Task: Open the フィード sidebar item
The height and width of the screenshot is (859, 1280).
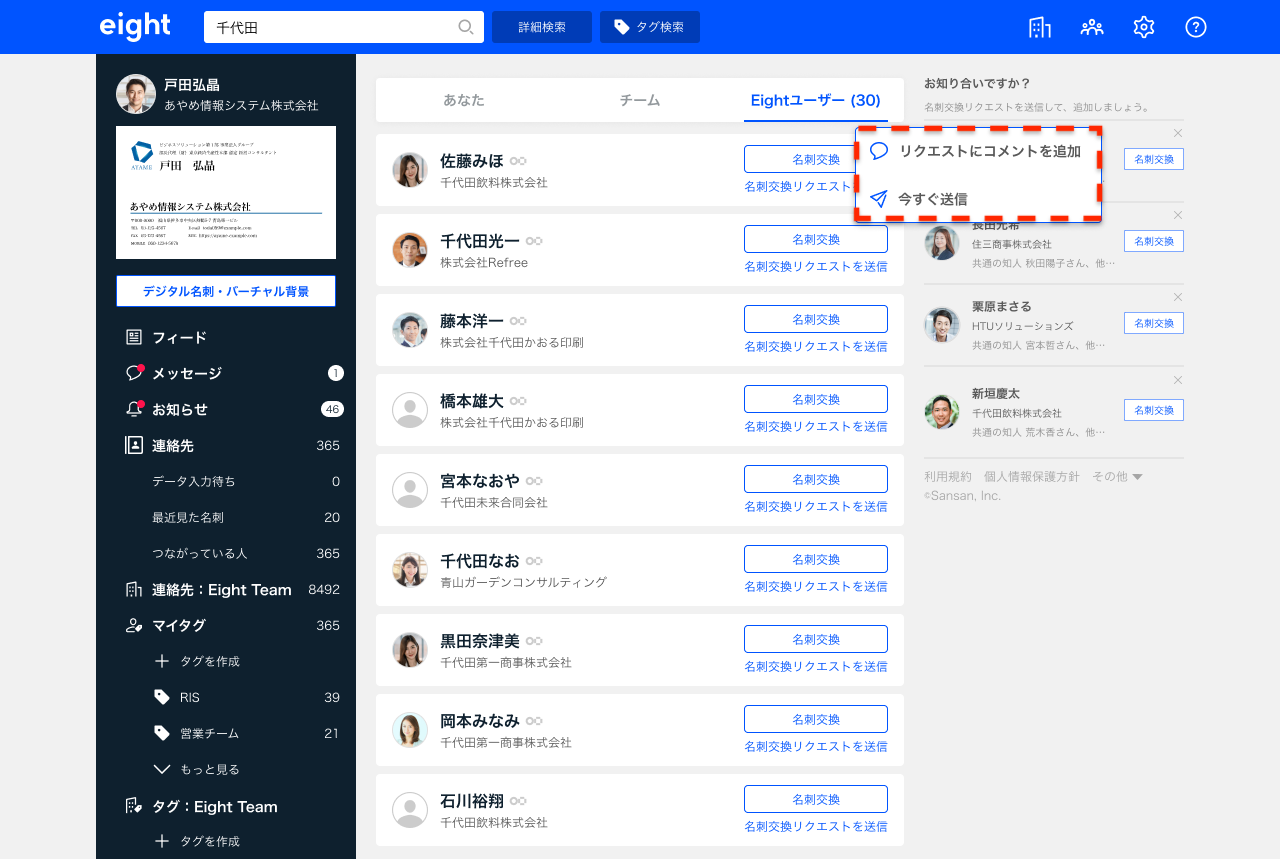Action: click(179, 337)
